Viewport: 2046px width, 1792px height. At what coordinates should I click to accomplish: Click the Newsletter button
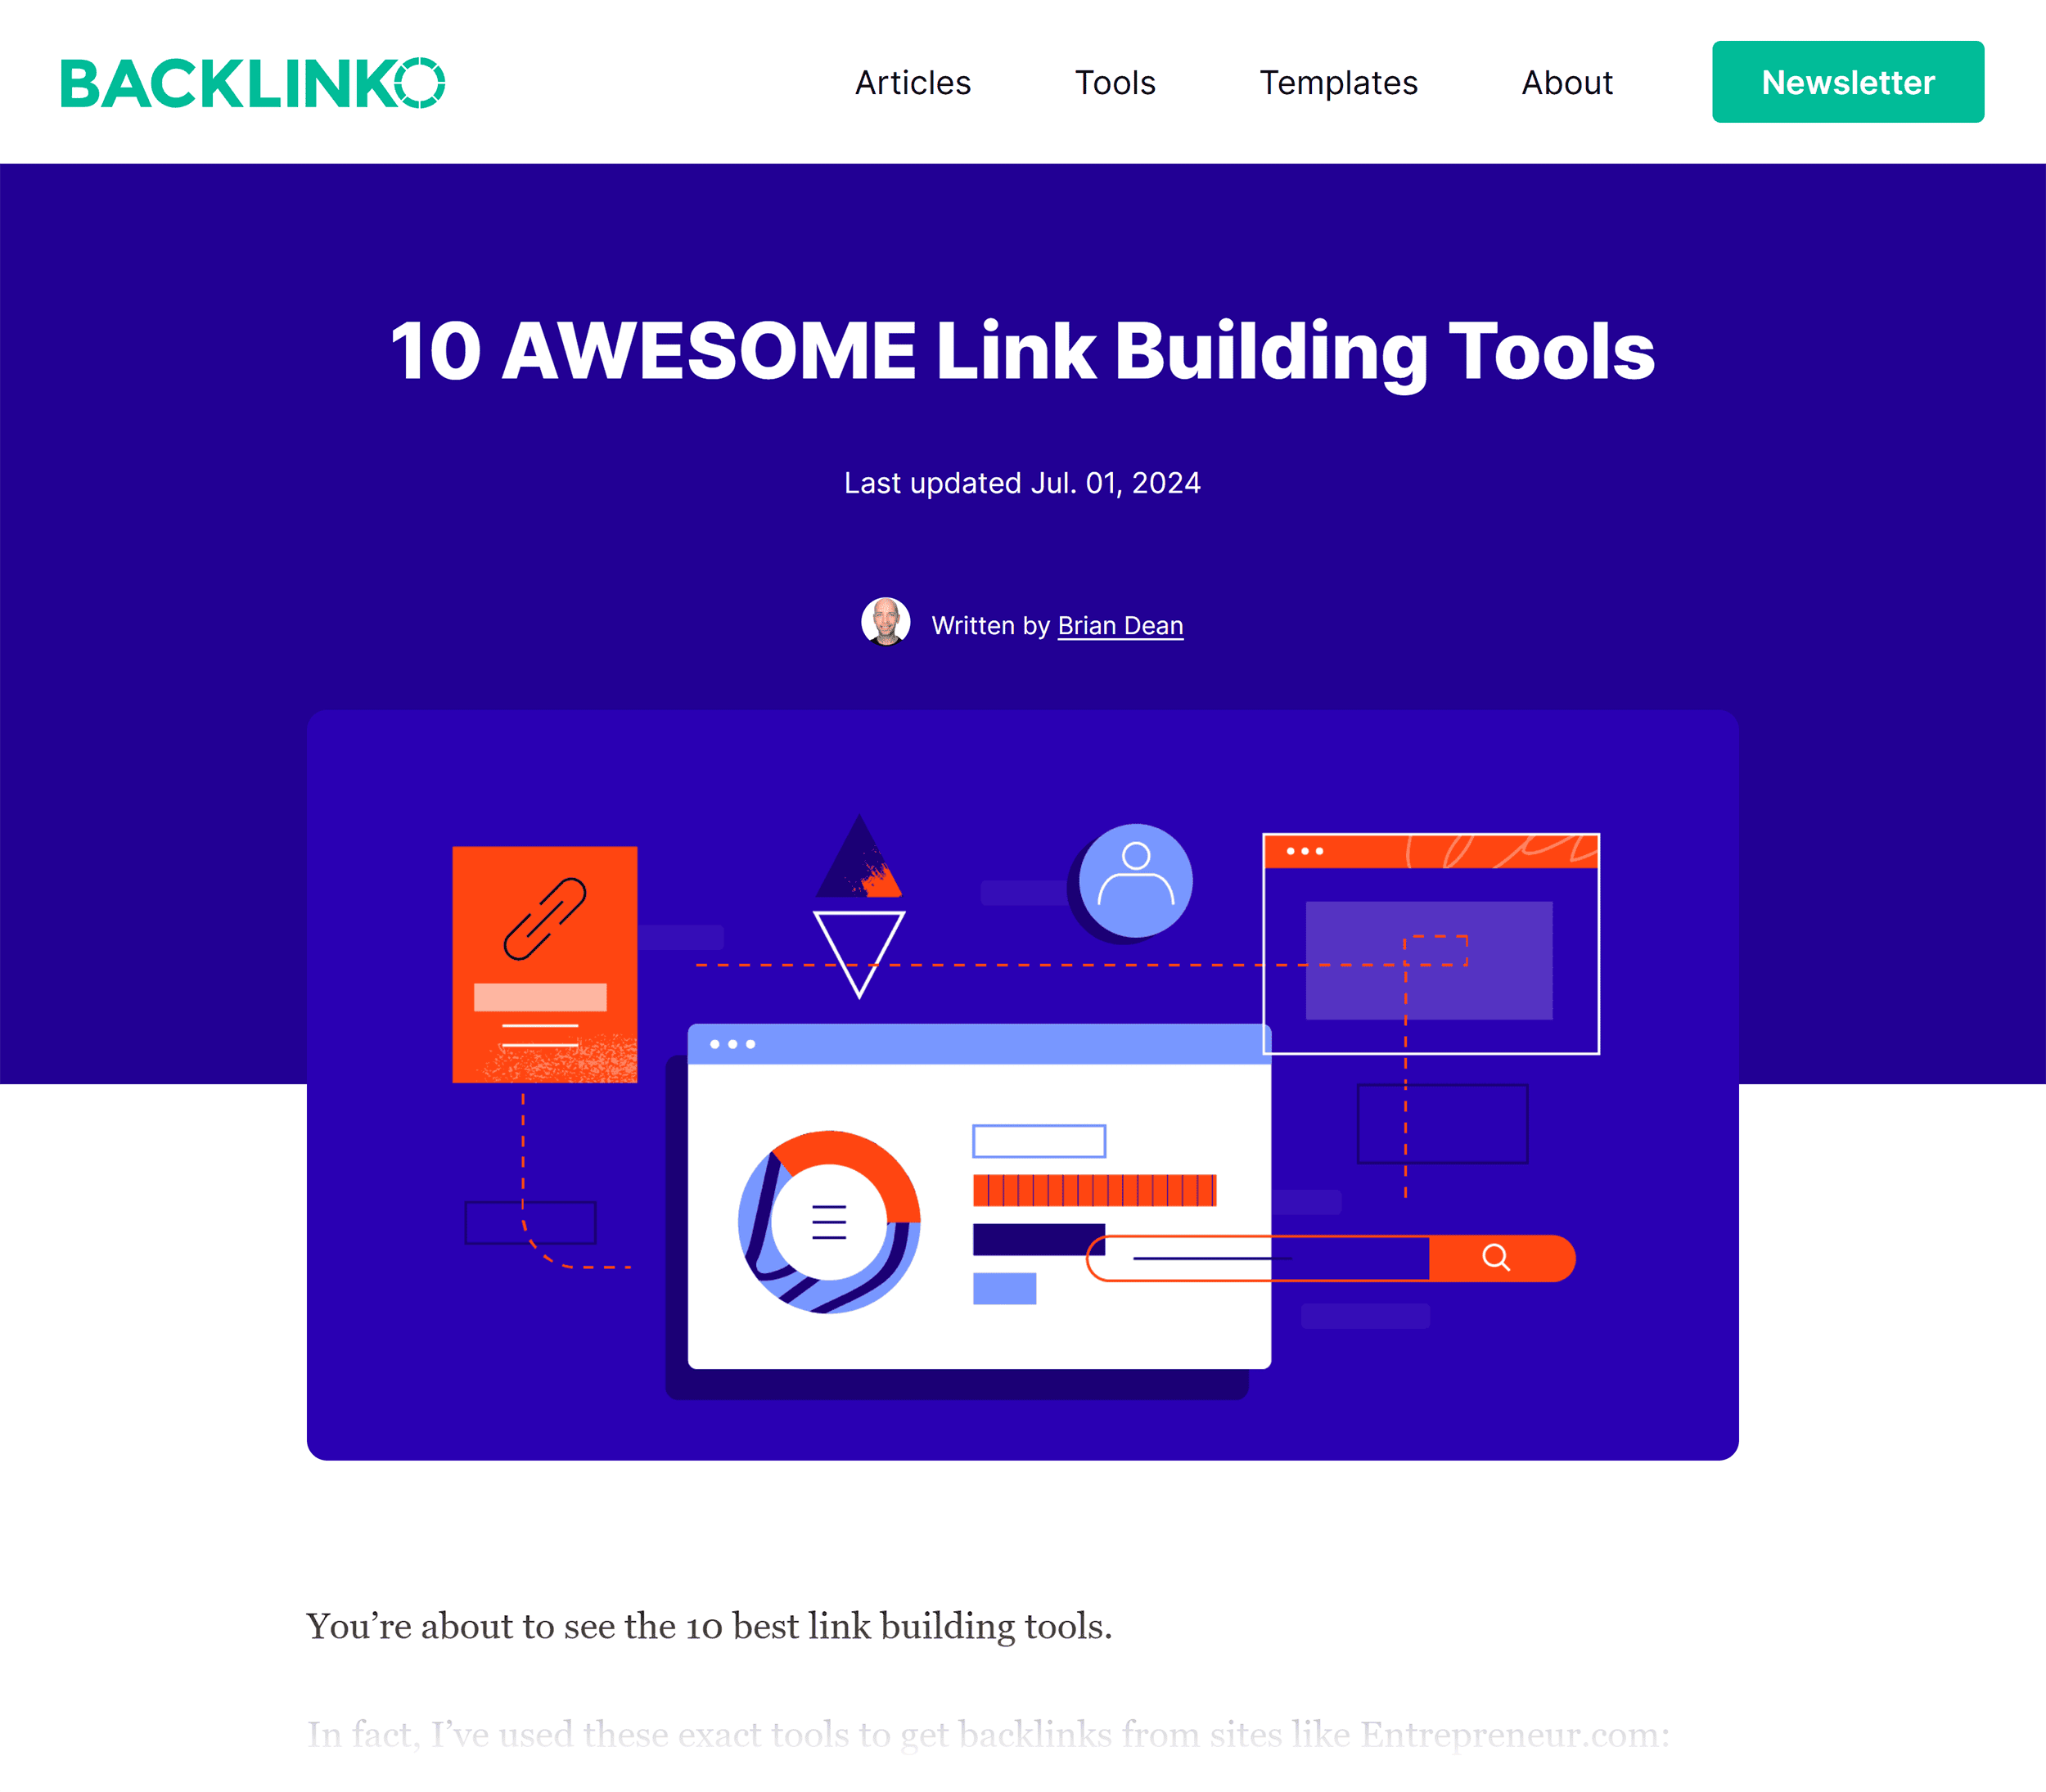click(x=1848, y=82)
